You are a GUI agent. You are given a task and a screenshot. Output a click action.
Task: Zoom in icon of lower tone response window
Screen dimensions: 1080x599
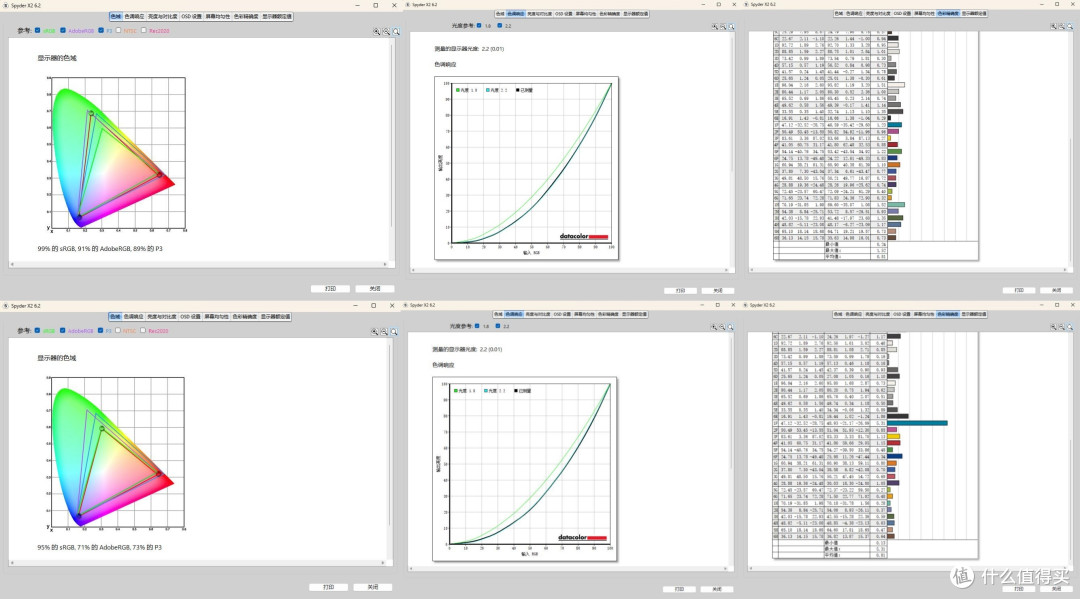tap(714, 327)
